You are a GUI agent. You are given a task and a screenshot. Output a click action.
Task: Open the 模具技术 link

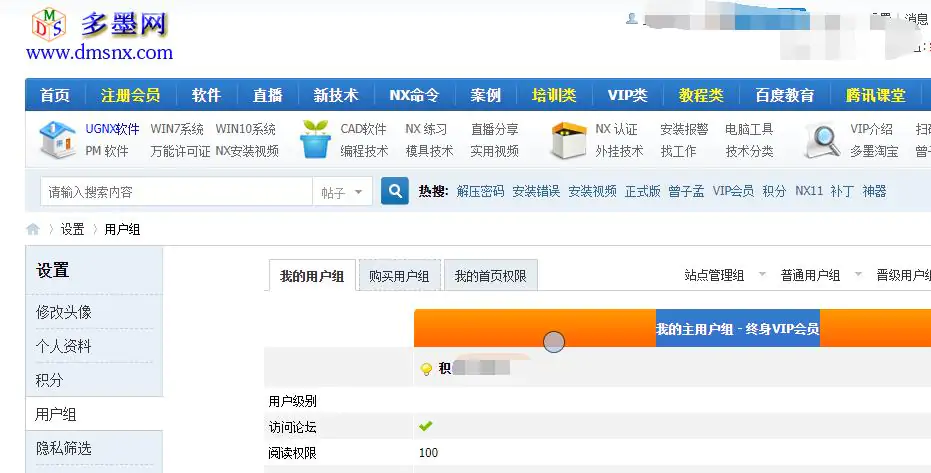[429, 151]
